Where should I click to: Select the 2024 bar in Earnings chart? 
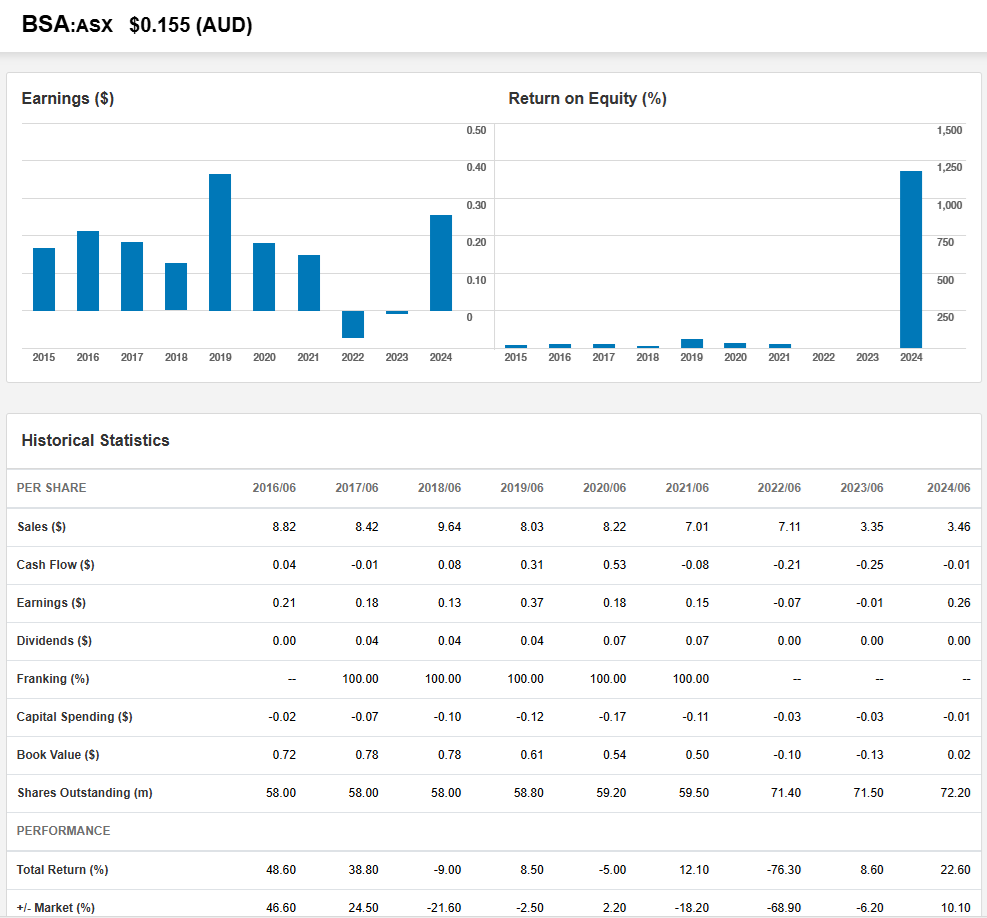[x=441, y=262]
